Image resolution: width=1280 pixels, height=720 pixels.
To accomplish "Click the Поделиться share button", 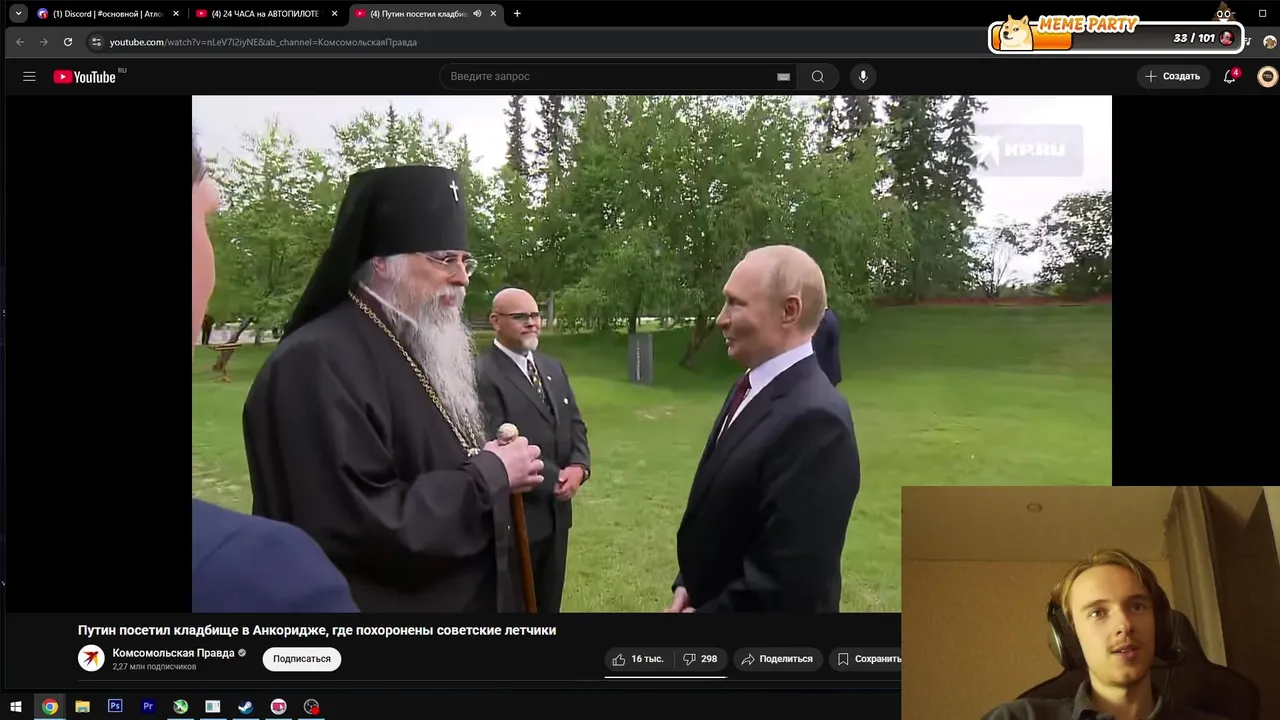I will pyautogui.click(x=777, y=659).
